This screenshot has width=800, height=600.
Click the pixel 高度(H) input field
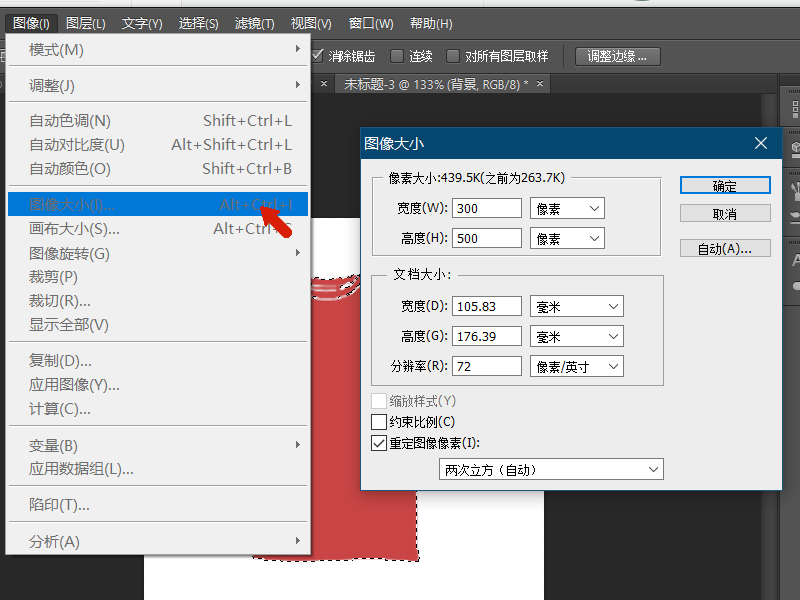click(x=487, y=238)
